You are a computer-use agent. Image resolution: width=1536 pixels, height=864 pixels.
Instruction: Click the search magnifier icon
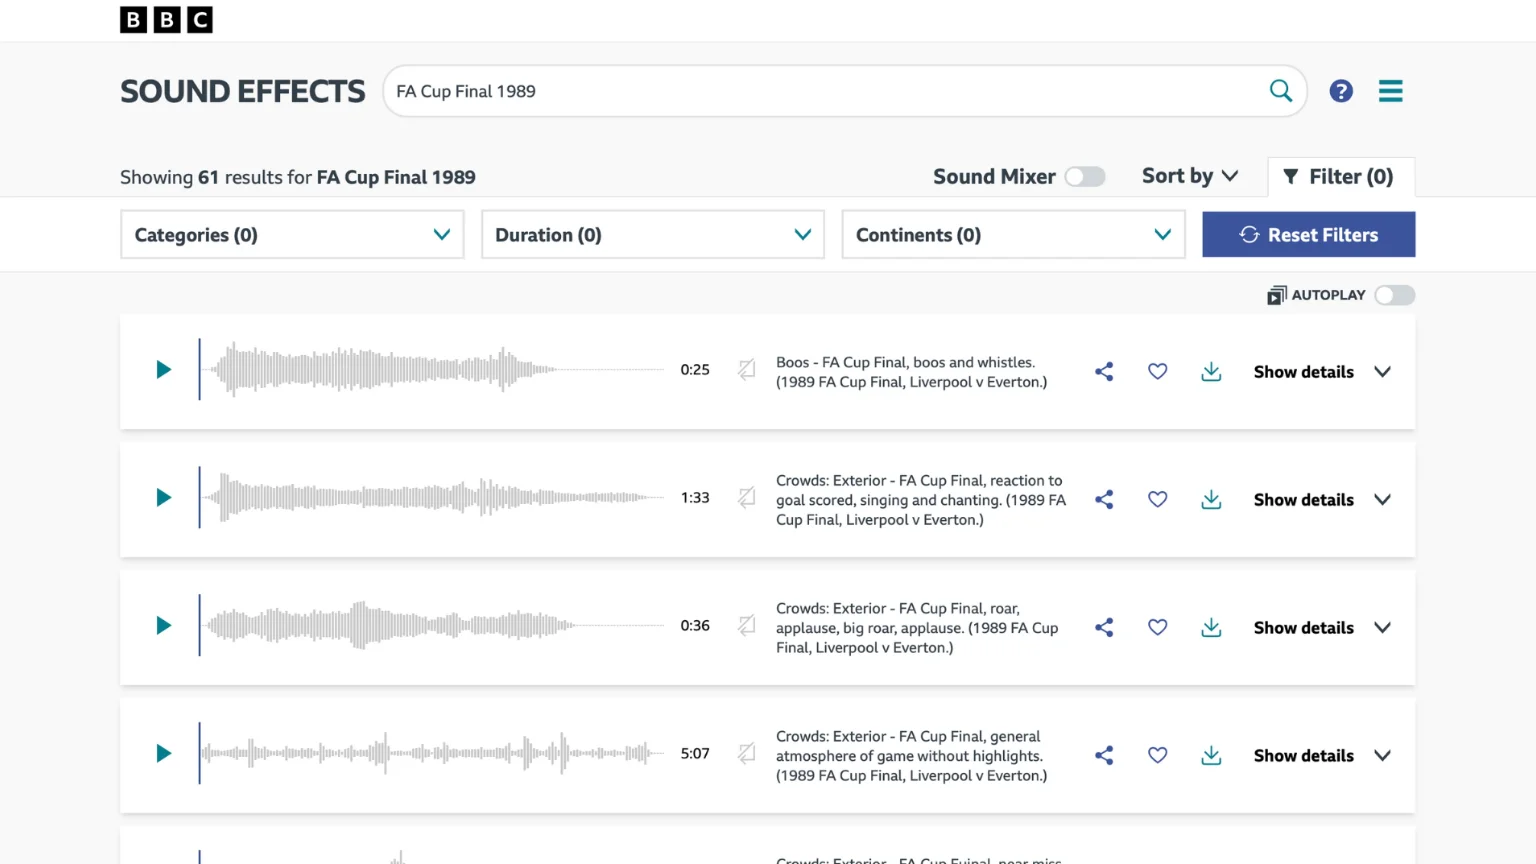click(1280, 91)
